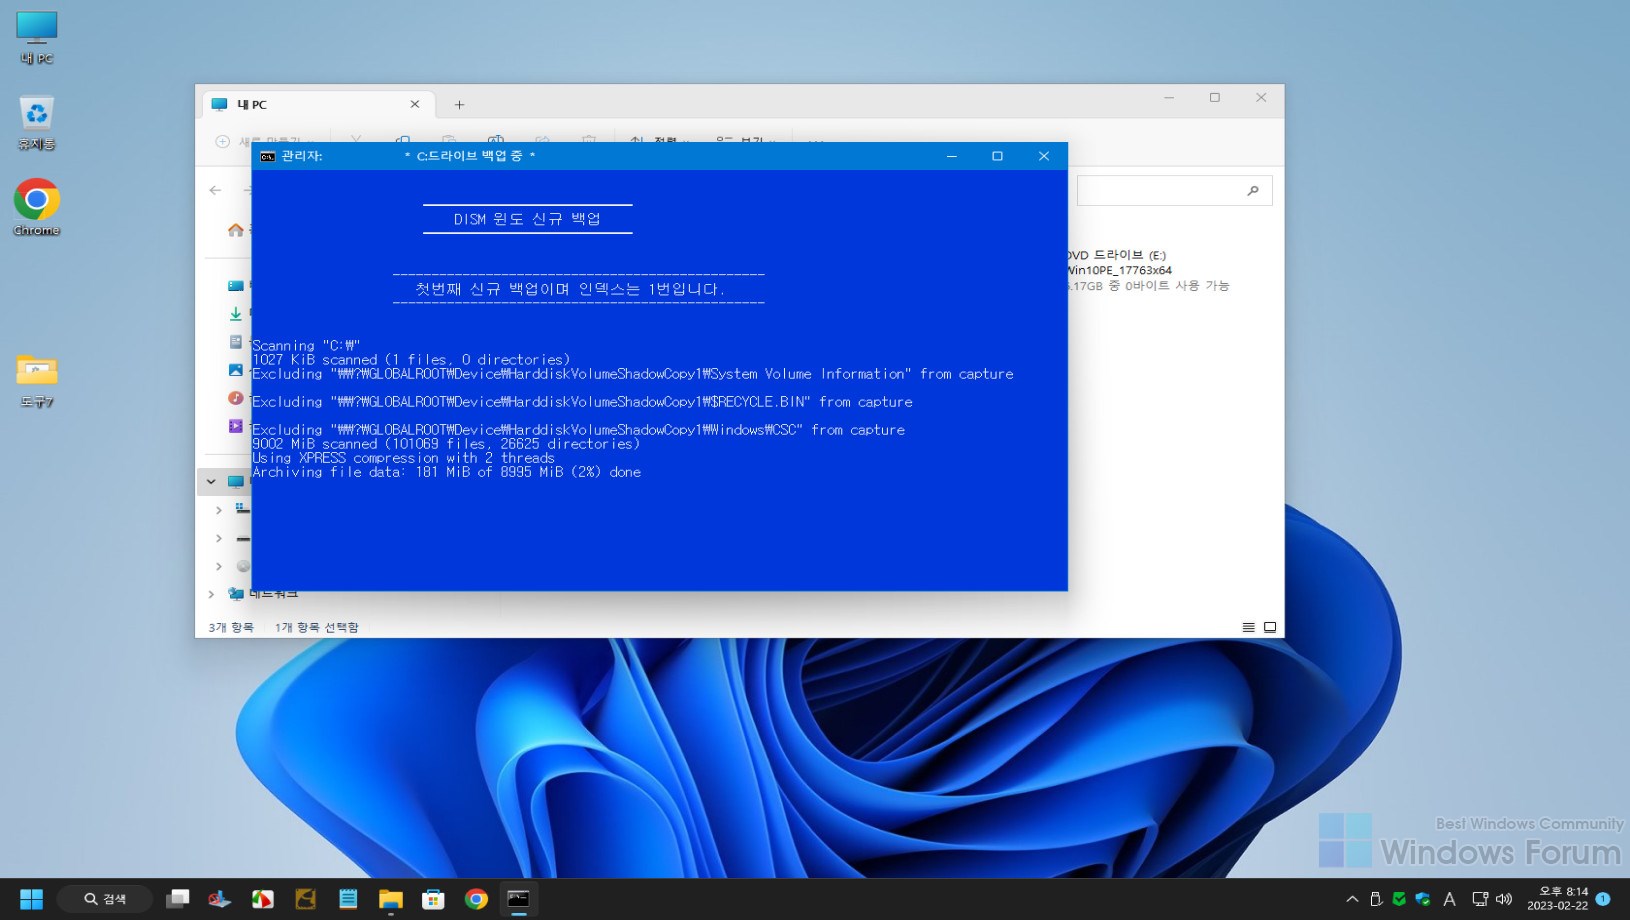Open the green shield tray icon
The height and width of the screenshot is (920, 1630).
(1399, 899)
